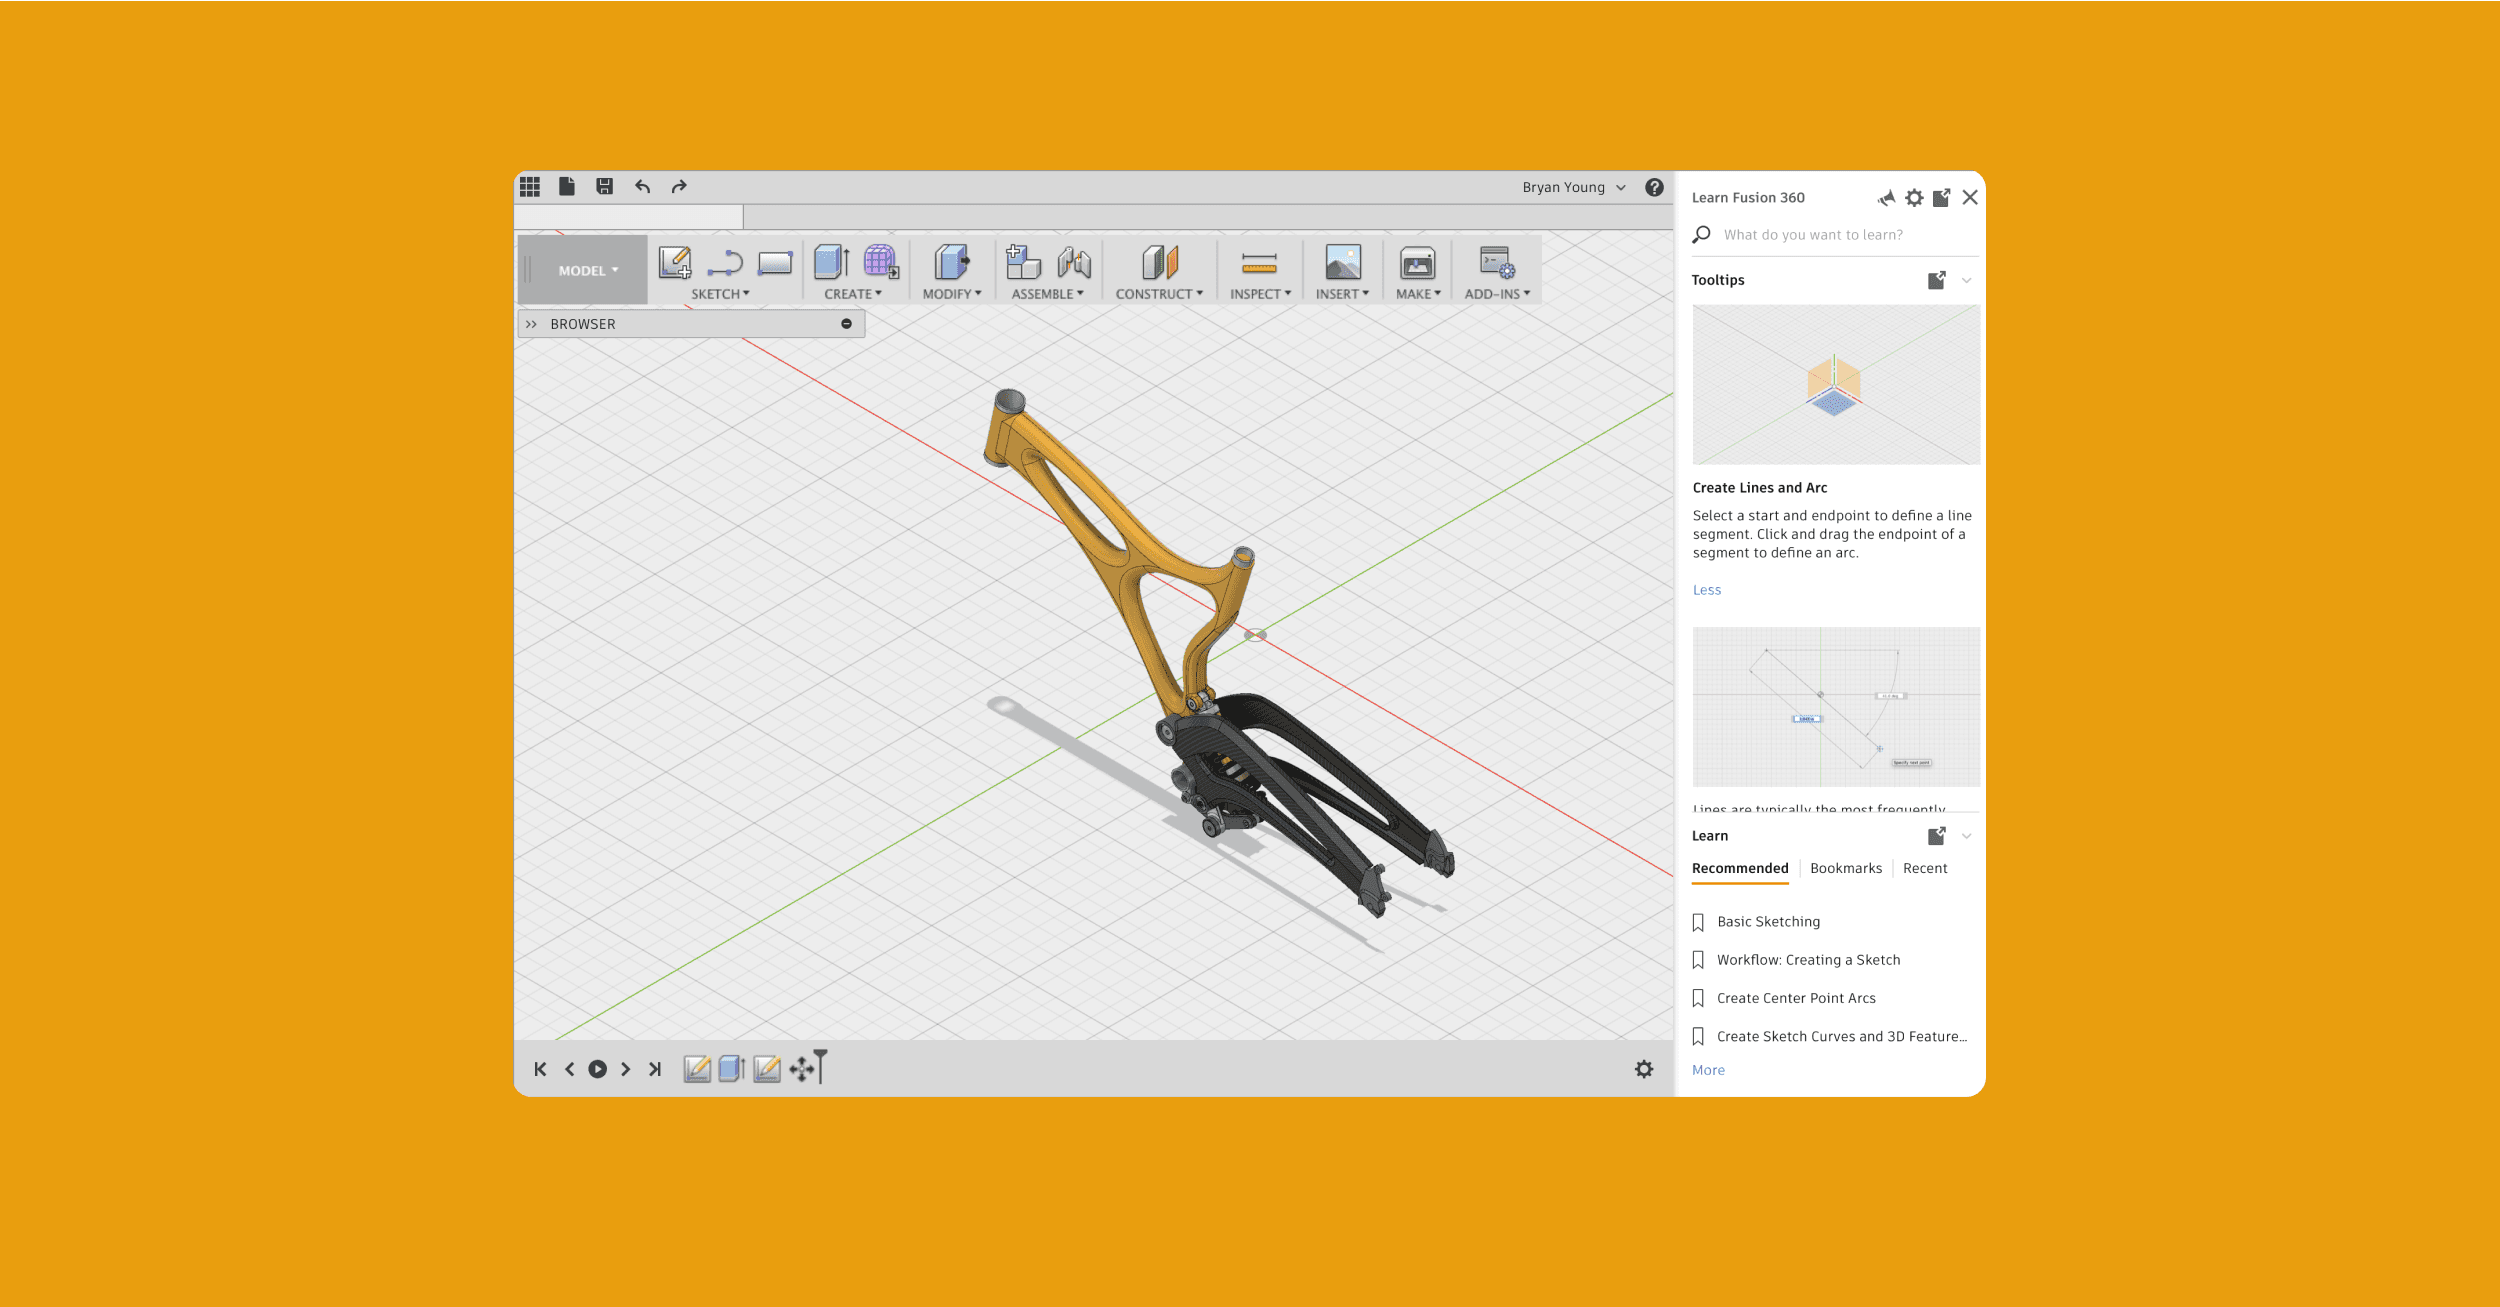Click the Insert image icon
Image resolution: width=2500 pixels, height=1307 pixels.
click(x=1342, y=263)
